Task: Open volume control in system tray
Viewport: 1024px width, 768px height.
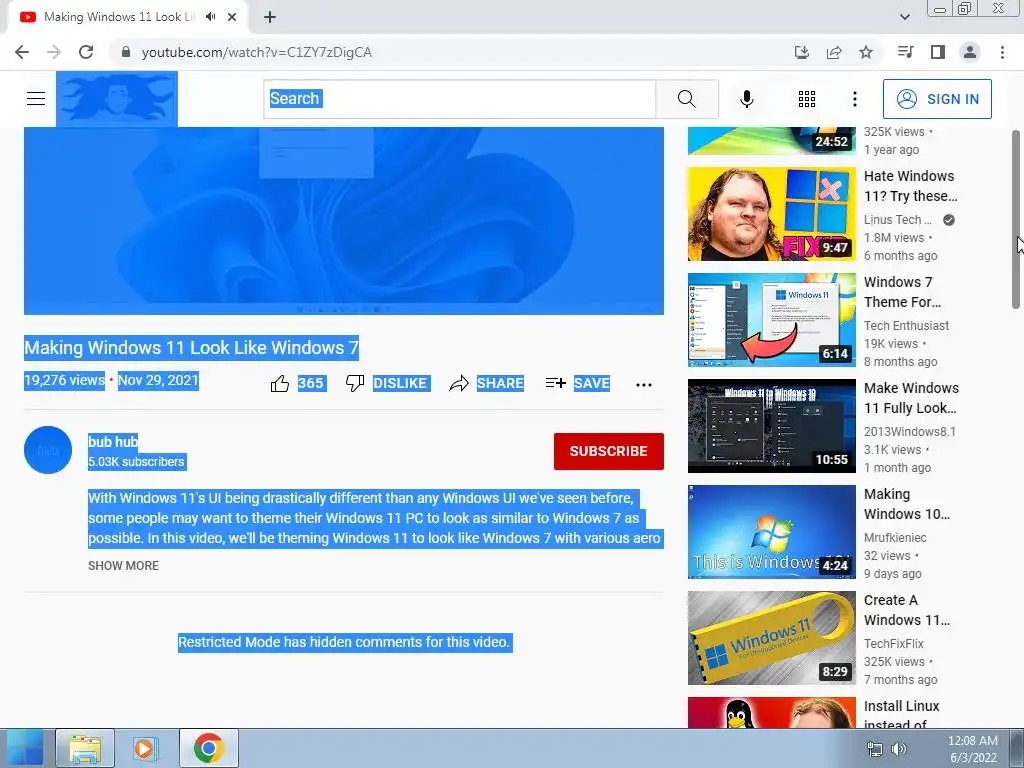Action: point(899,749)
